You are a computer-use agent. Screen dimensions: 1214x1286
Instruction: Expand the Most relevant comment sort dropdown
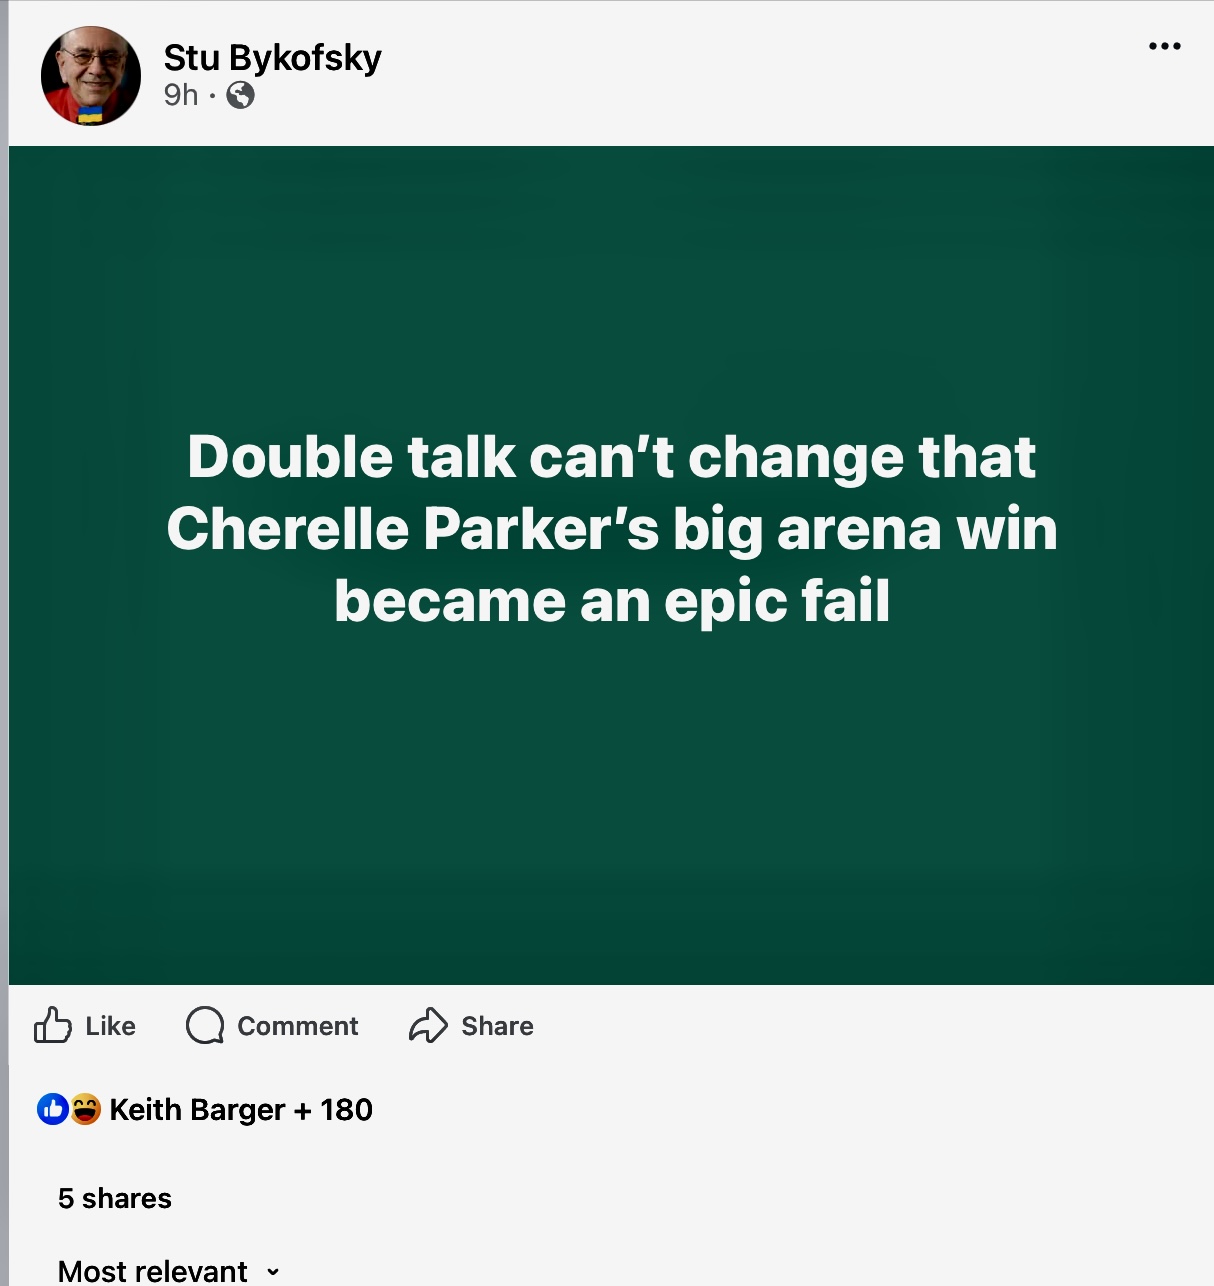point(169,1271)
